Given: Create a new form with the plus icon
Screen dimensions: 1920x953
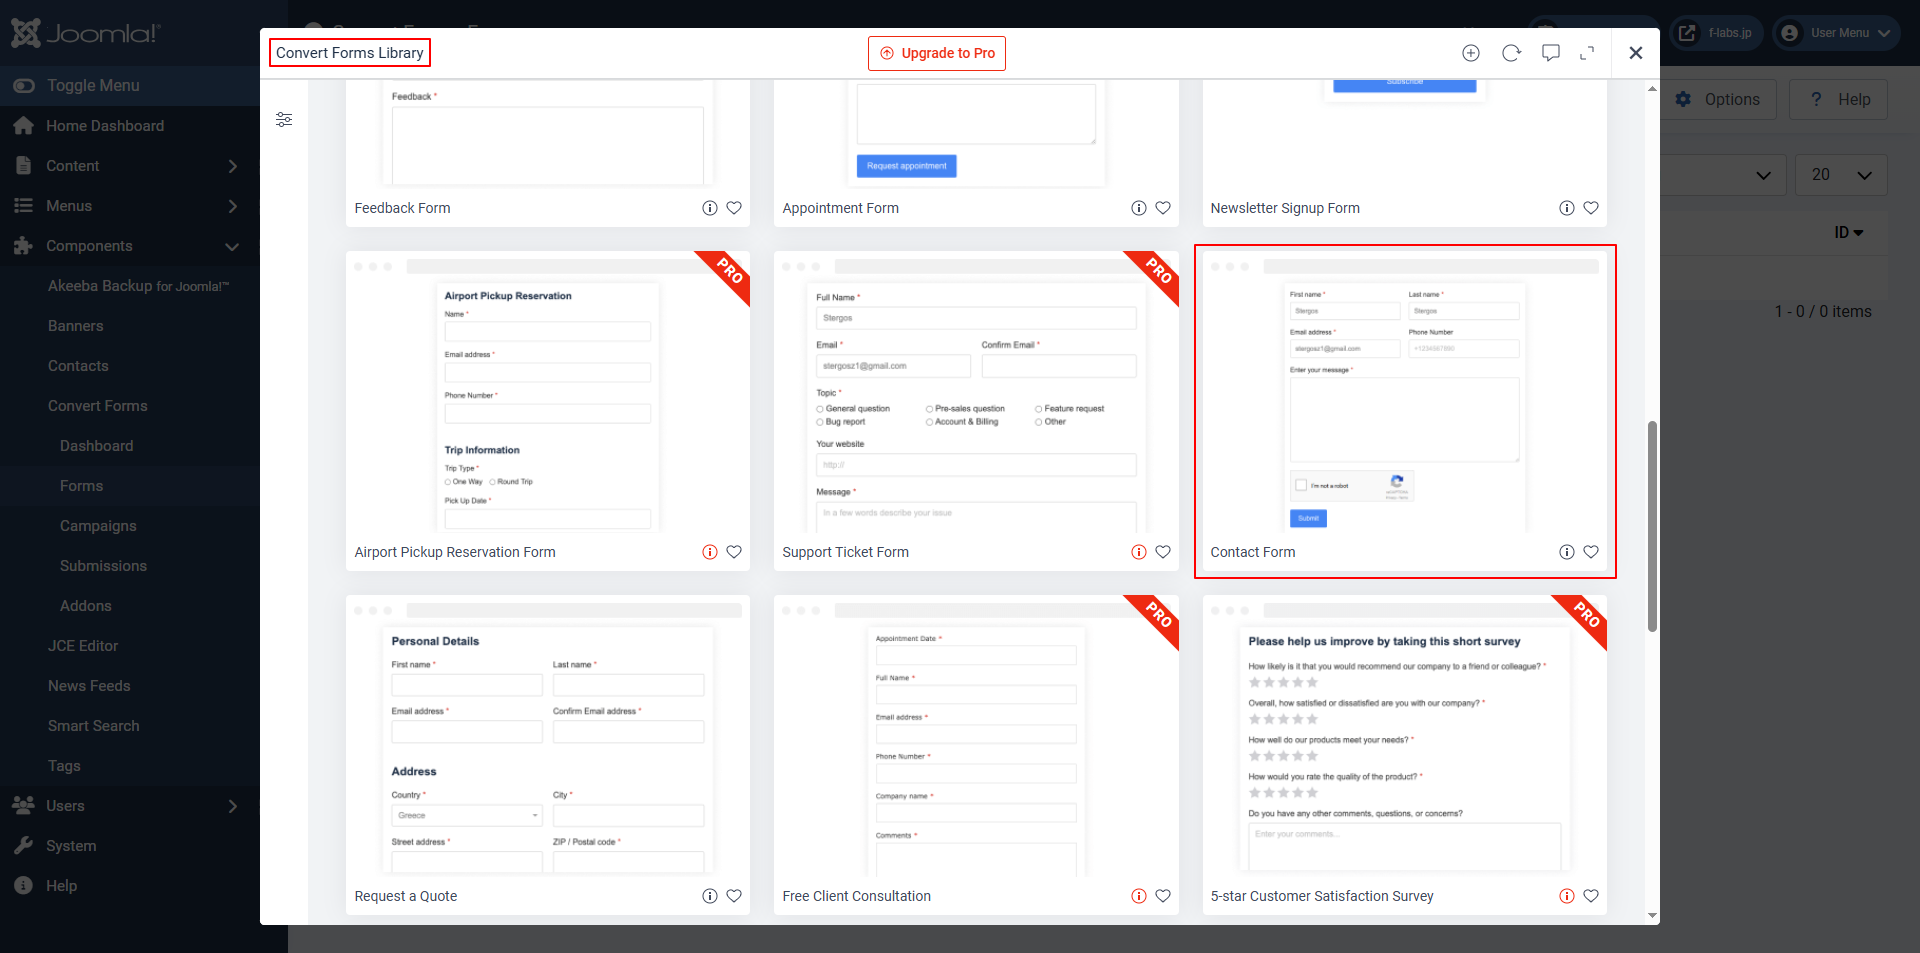Looking at the screenshot, I should tap(1471, 53).
